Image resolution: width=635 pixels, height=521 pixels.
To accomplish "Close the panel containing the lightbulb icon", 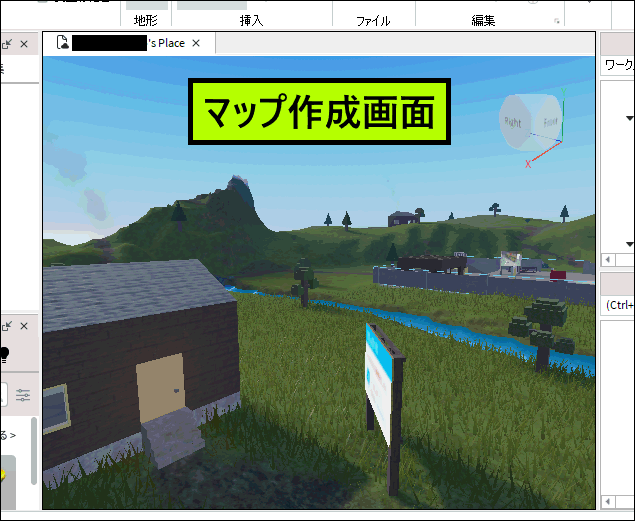I will point(24,326).
